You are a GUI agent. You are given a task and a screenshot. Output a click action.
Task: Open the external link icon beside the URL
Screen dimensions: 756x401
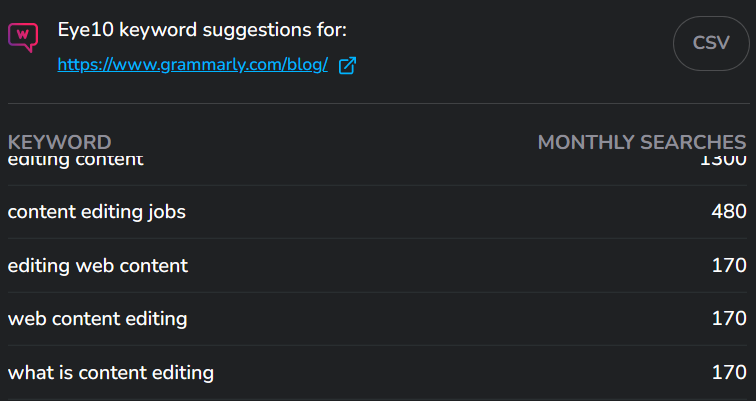click(x=347, y=65)
